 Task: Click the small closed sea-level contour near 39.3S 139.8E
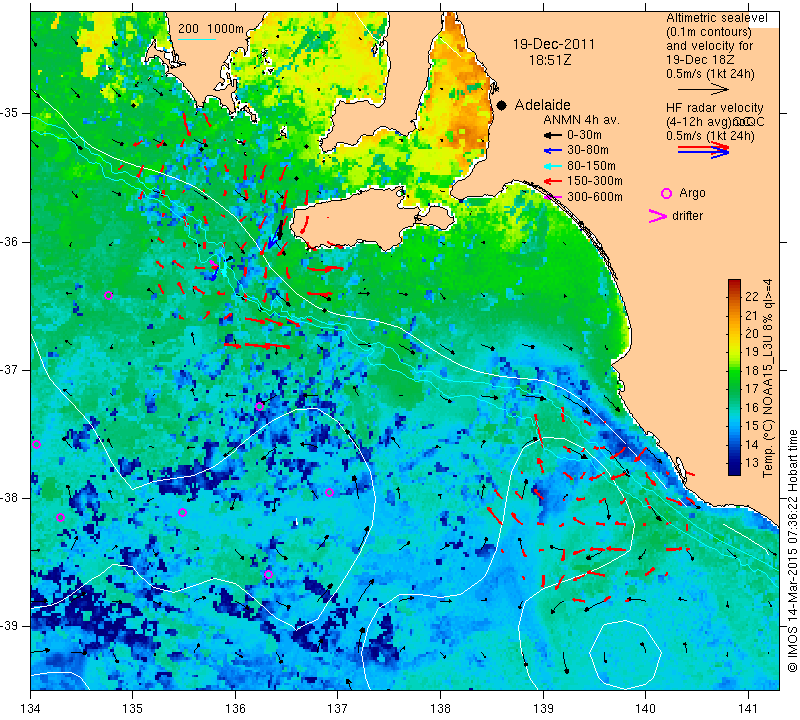626,653
